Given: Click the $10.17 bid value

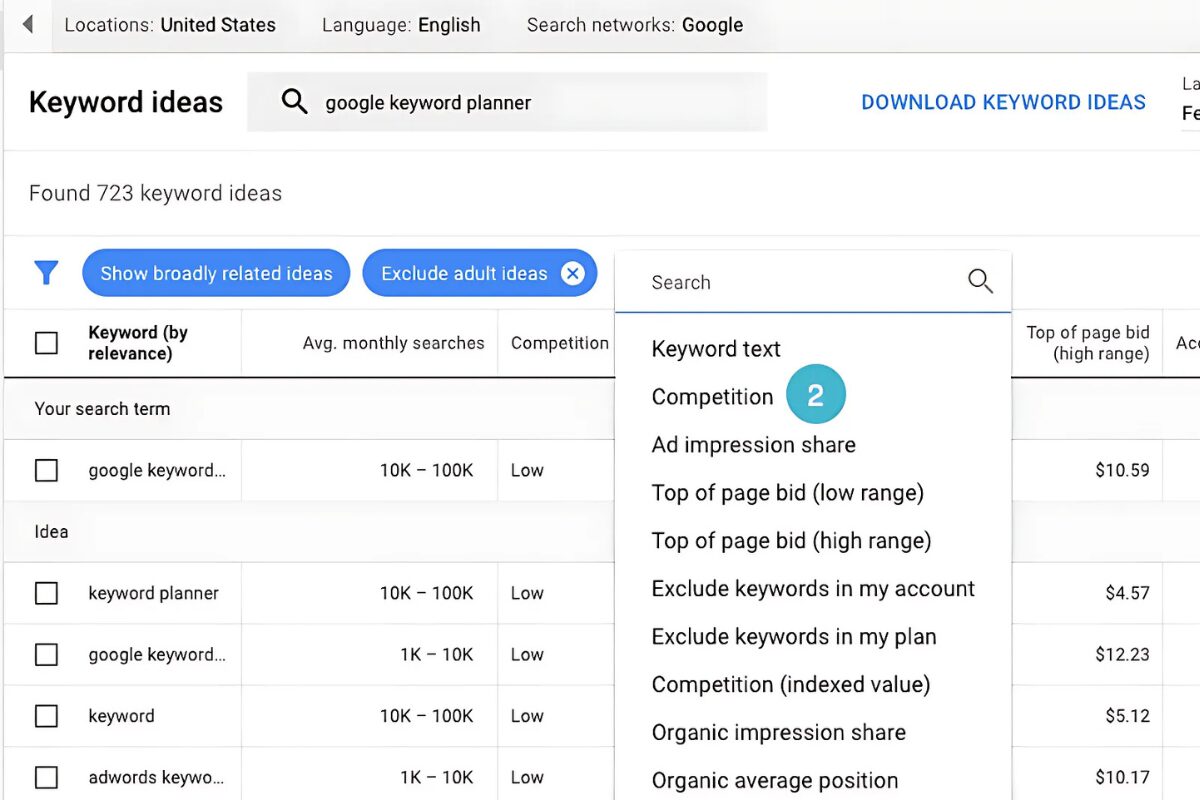Looking at the screenshot, I should point(1122,777).
